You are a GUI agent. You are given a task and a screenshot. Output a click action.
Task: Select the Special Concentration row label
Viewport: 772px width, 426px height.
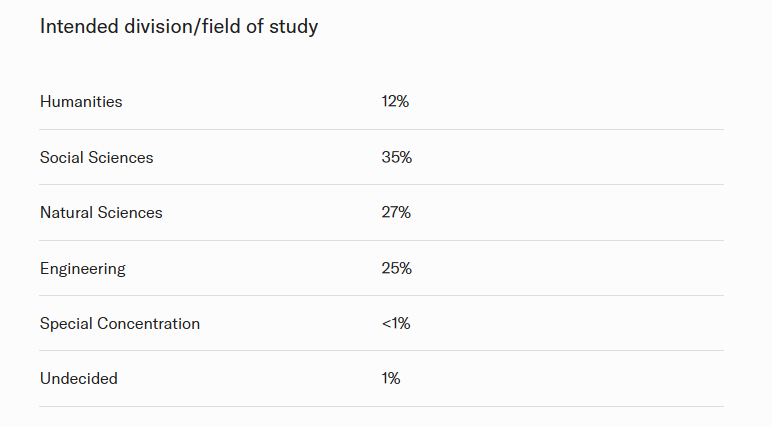120,324
